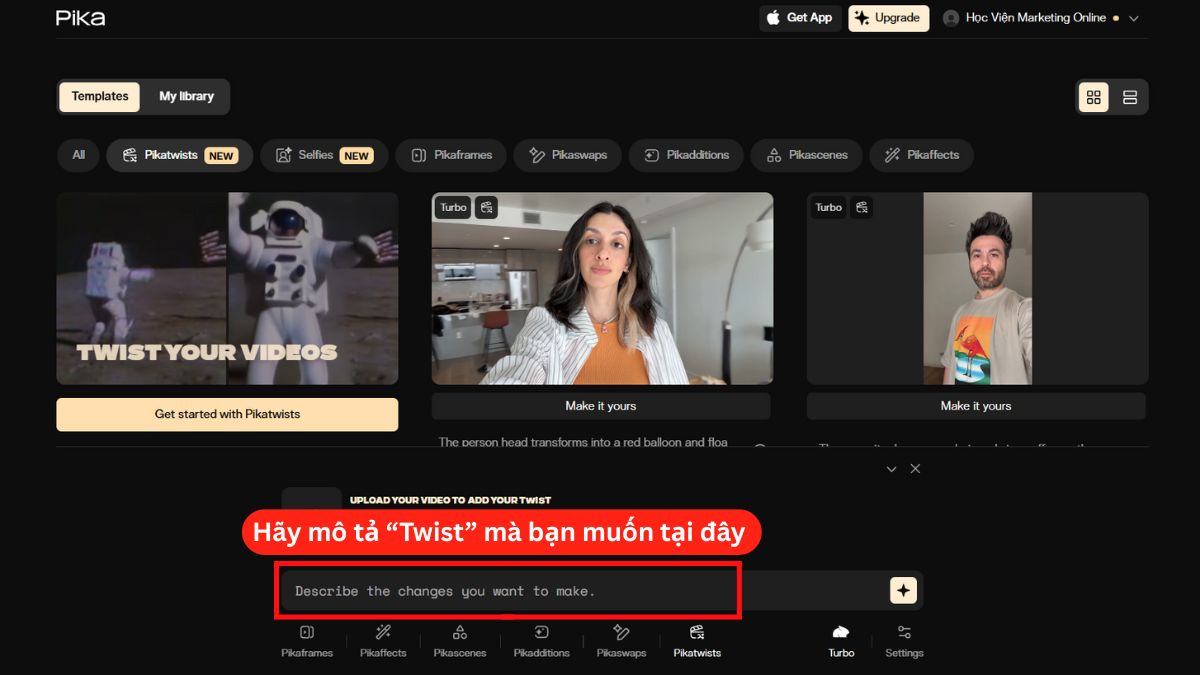Image resolution: width=1200 pixels, height=675 pixels.
Task: Select the Pikascenes tool in bottom toolbar
Action: click(460, 641)
